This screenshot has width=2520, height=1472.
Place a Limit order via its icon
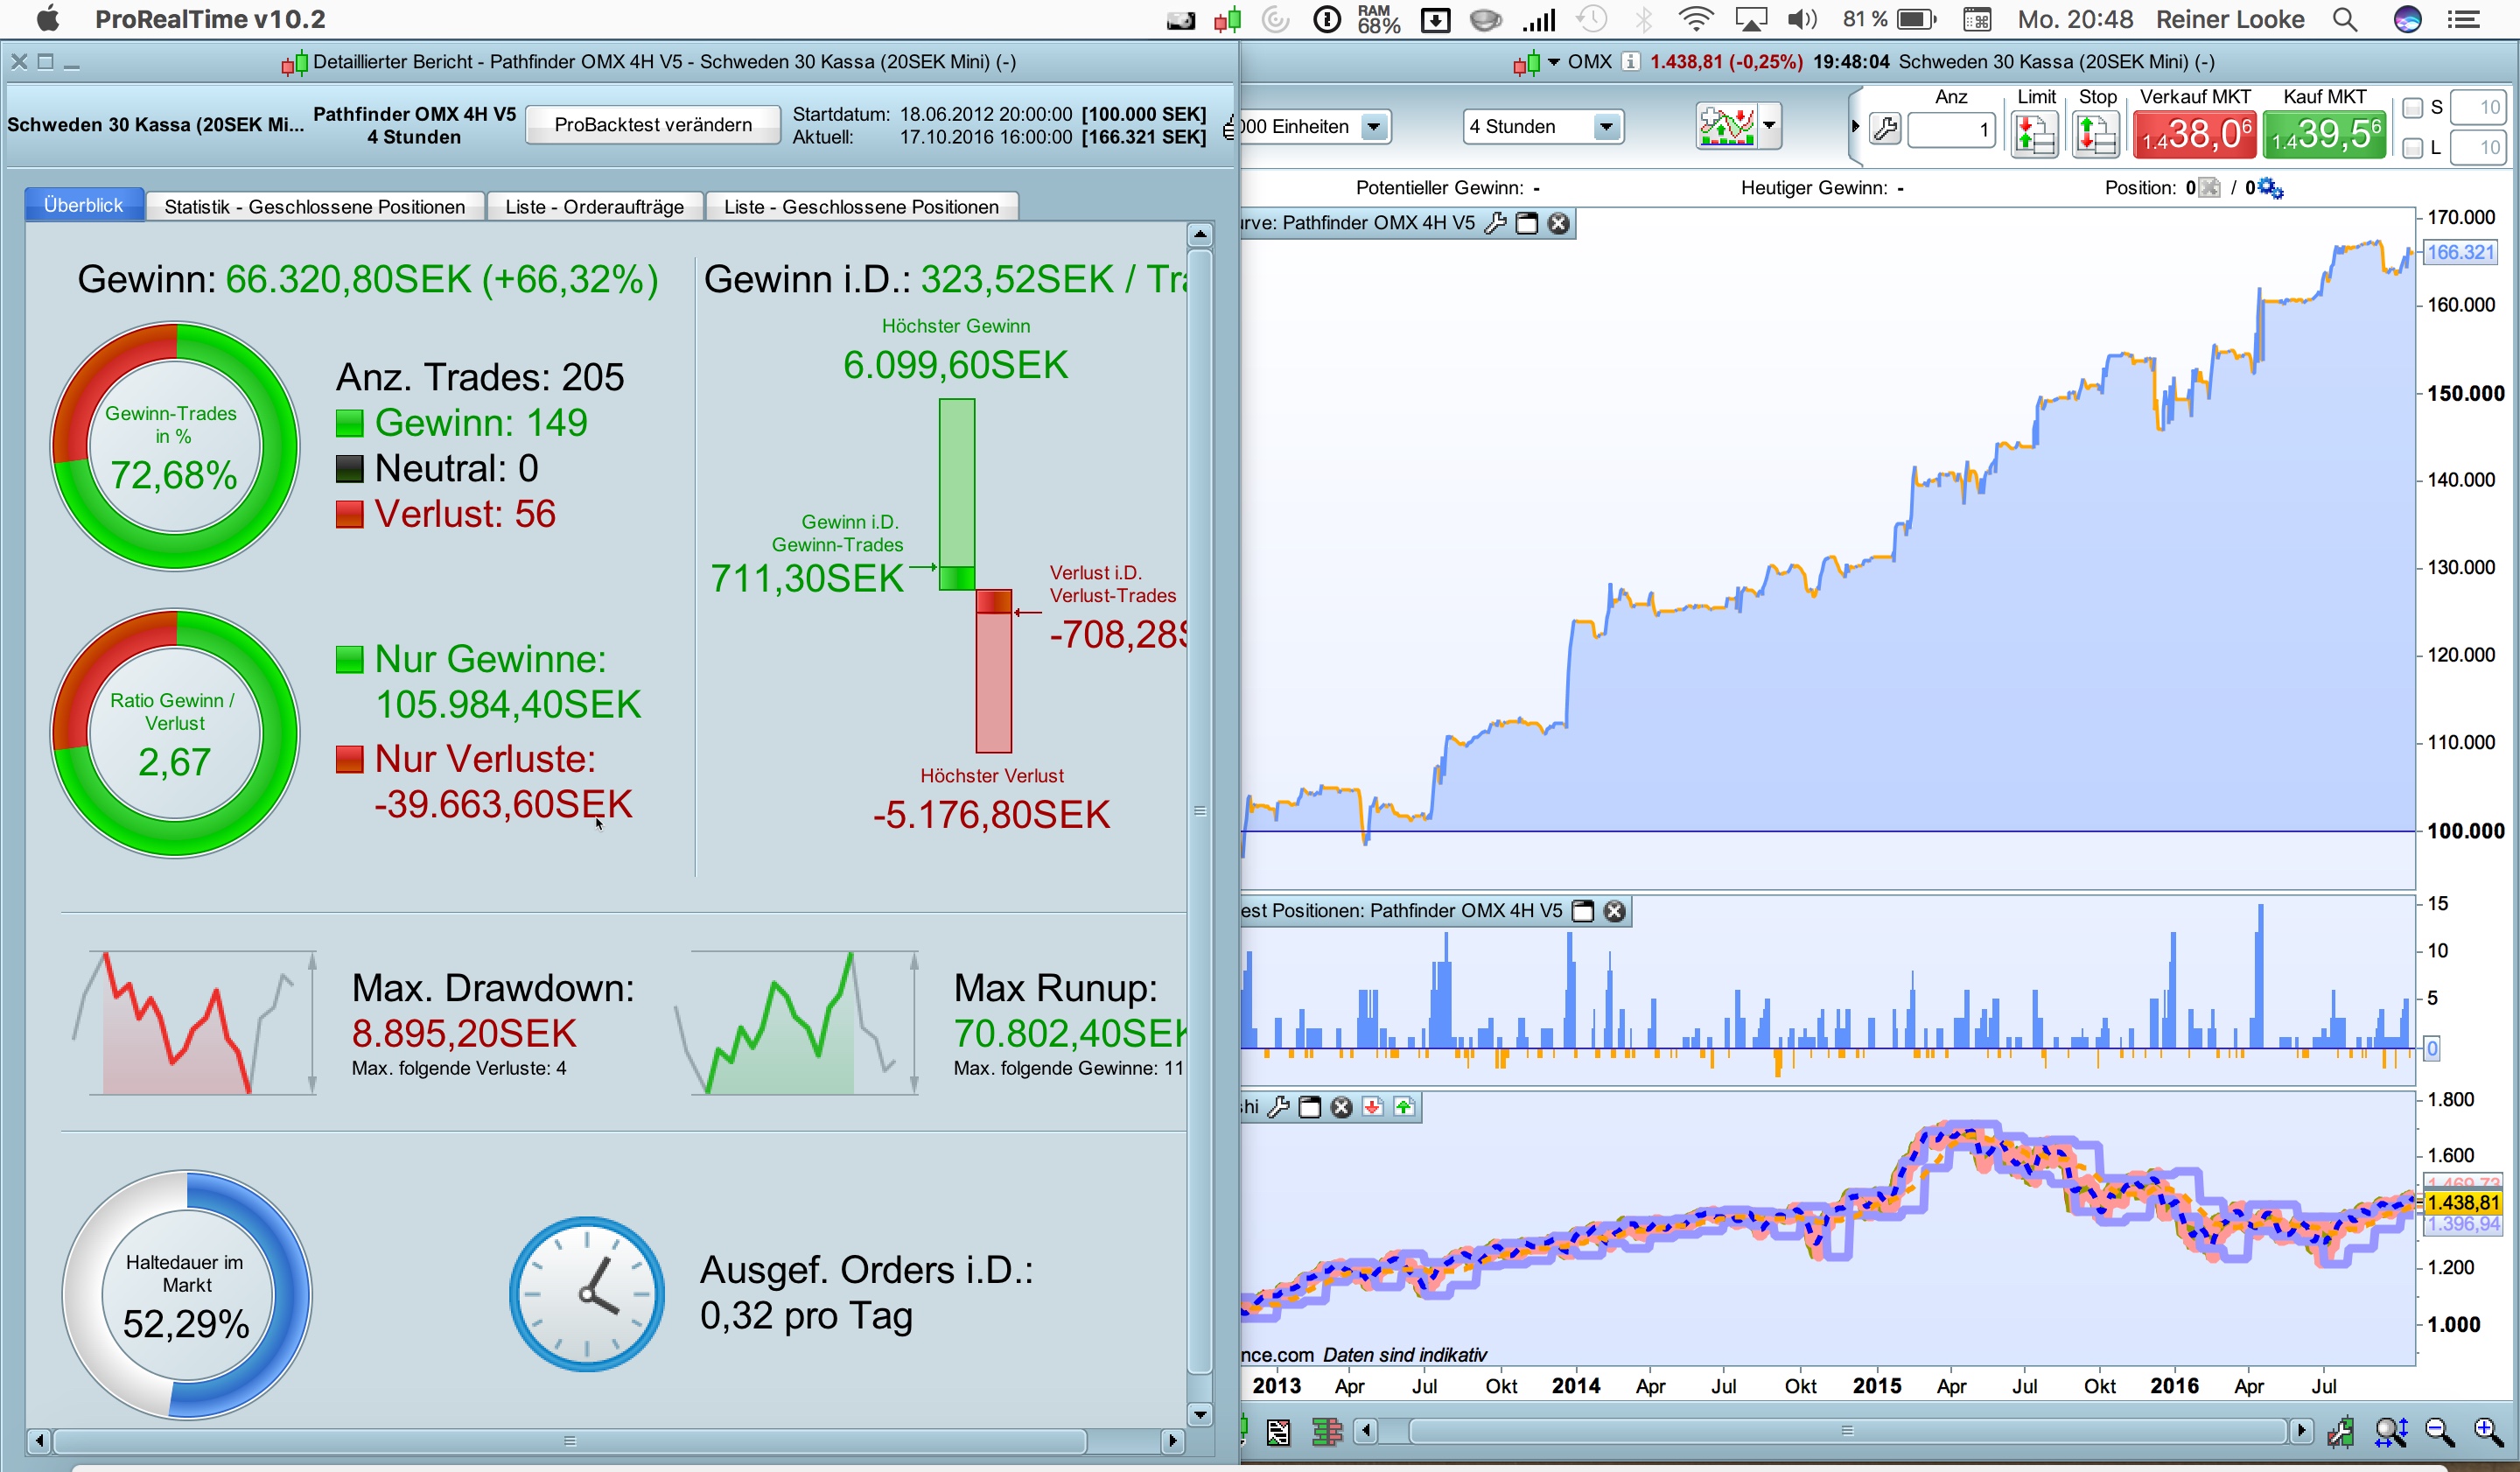pyautogui.click(x=2034, y=135)
